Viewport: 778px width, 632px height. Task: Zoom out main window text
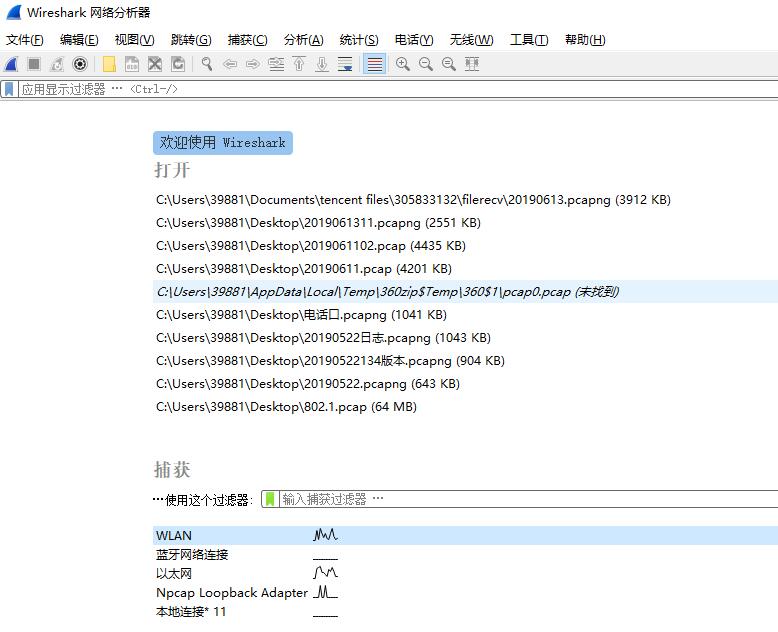tap(425, 64)
